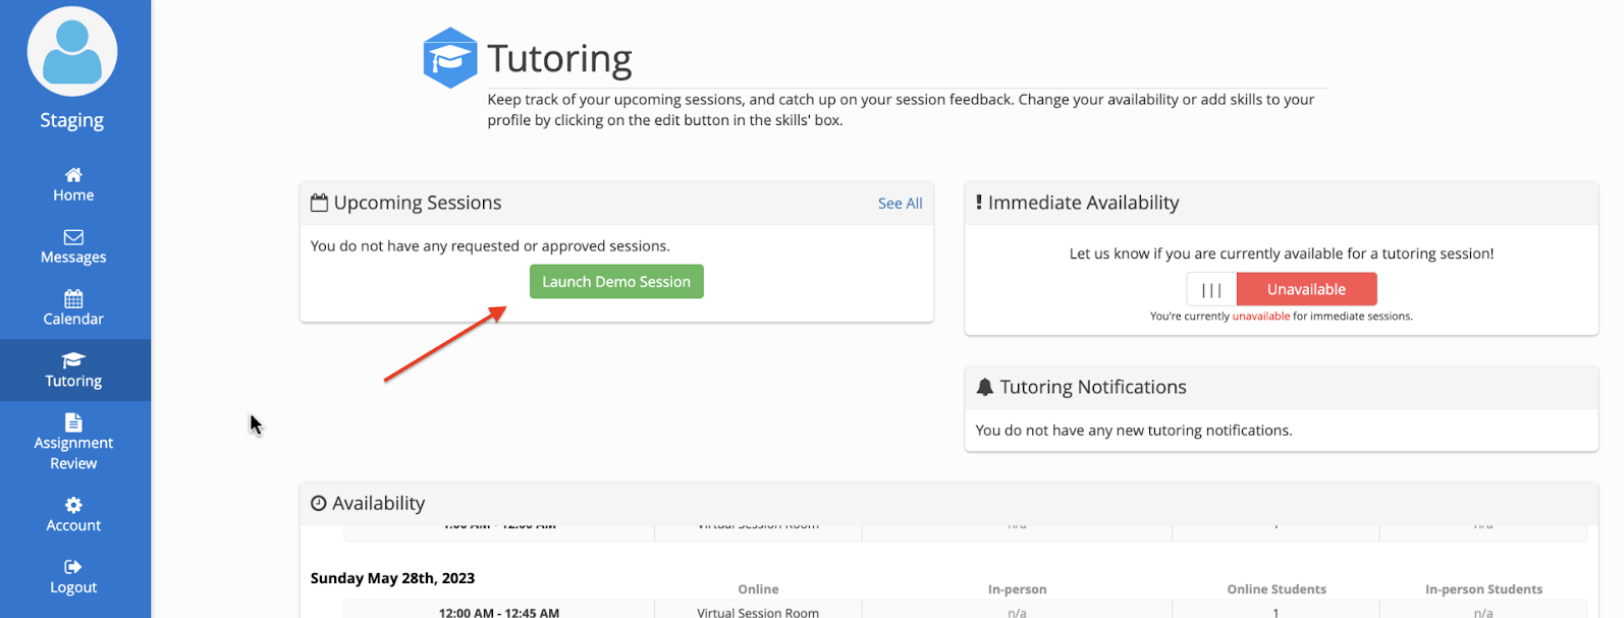Click the Tutoring page heading
1624x618 pixels.
coord(559,59)
